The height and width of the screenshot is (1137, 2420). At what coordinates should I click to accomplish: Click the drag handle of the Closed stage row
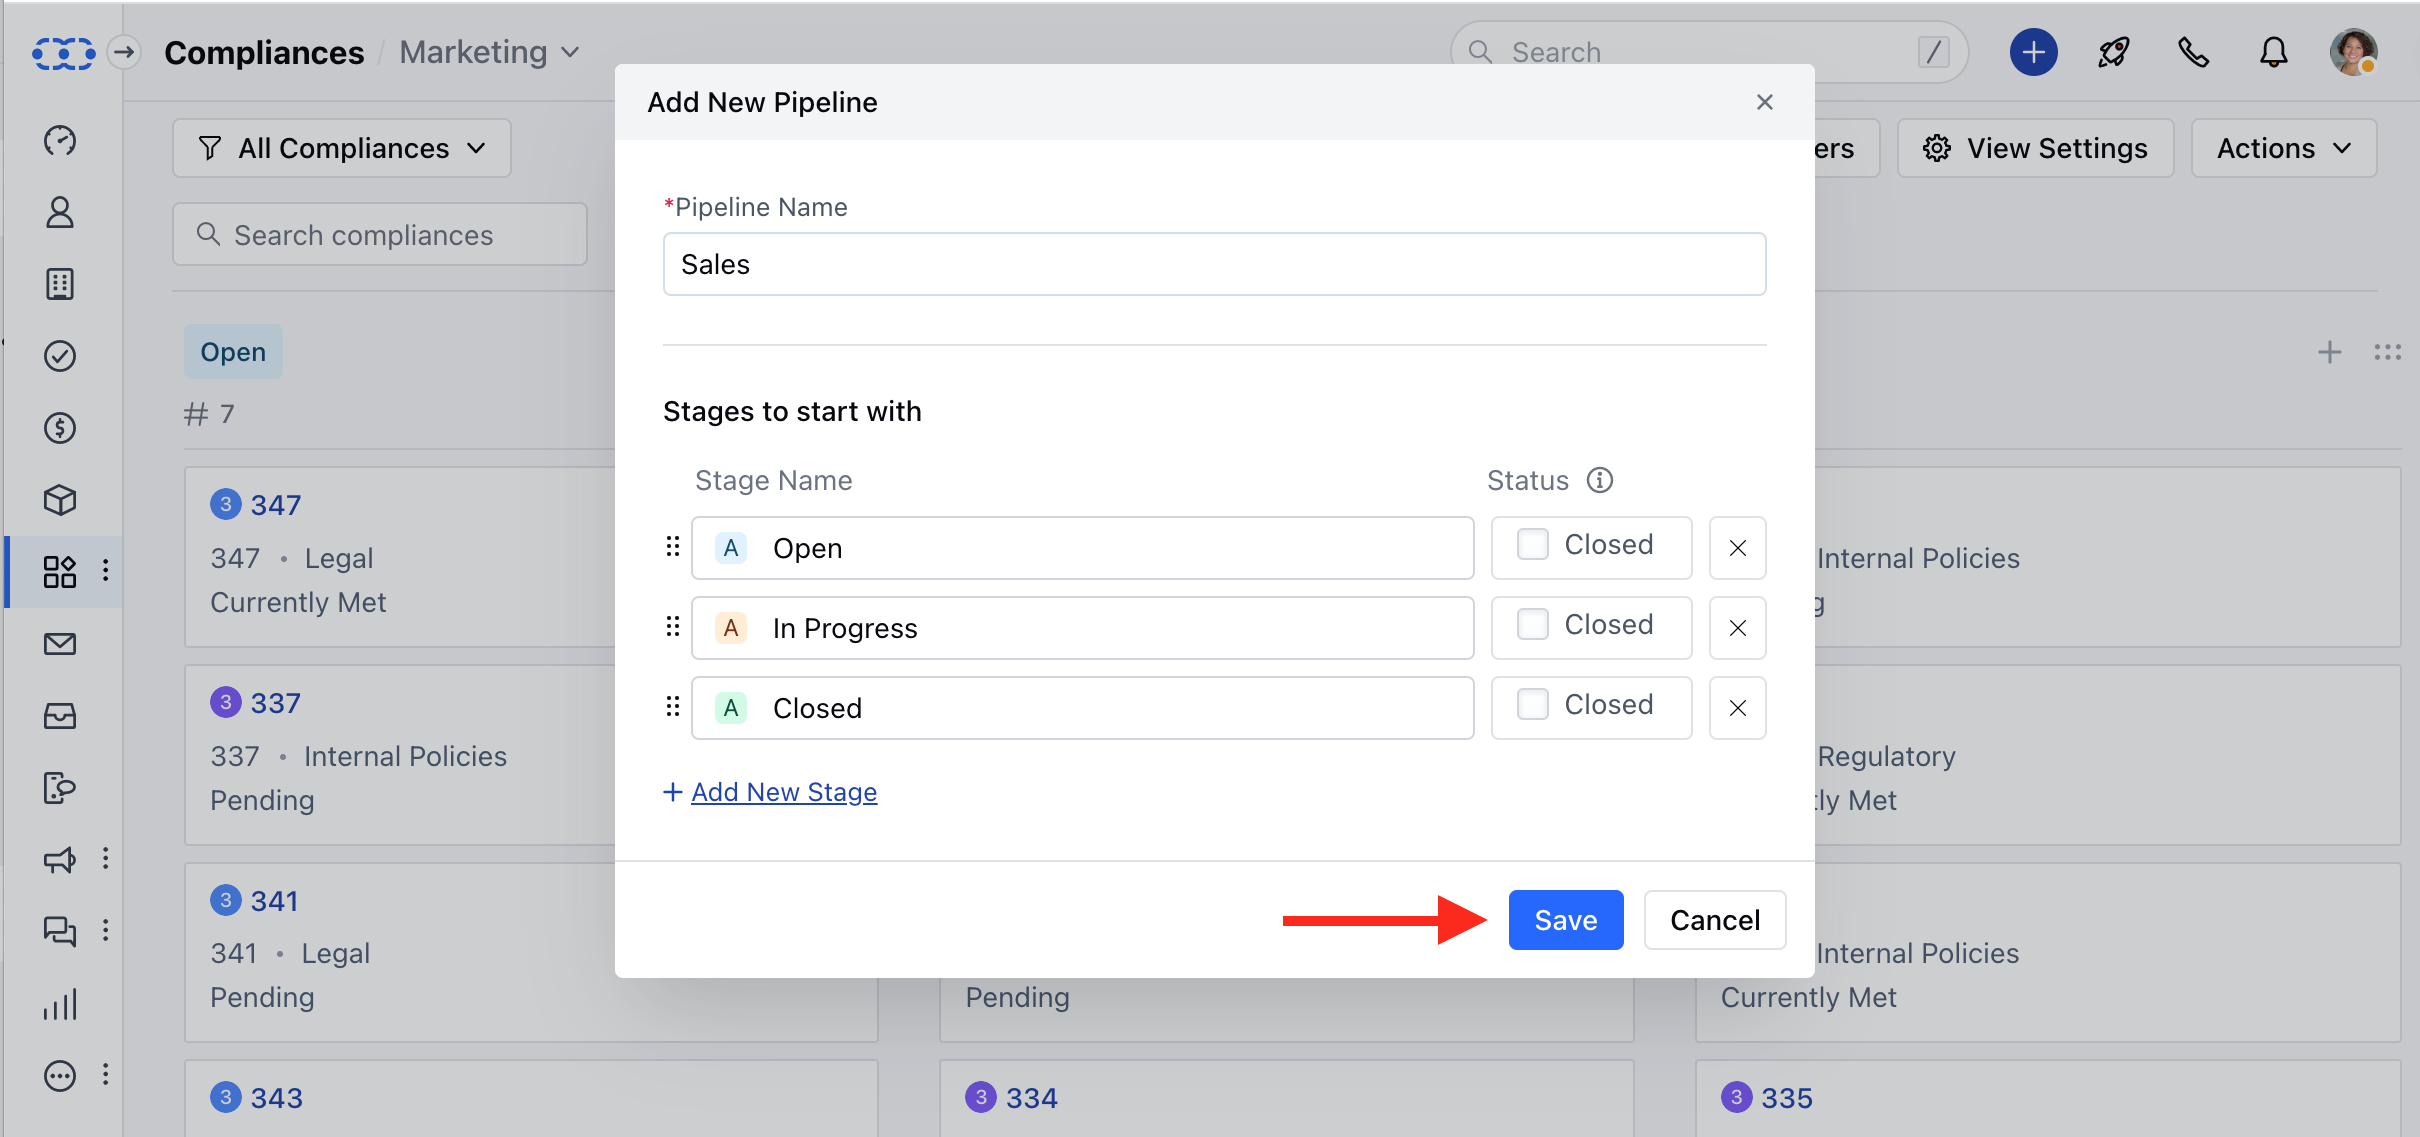coord(673,707)
